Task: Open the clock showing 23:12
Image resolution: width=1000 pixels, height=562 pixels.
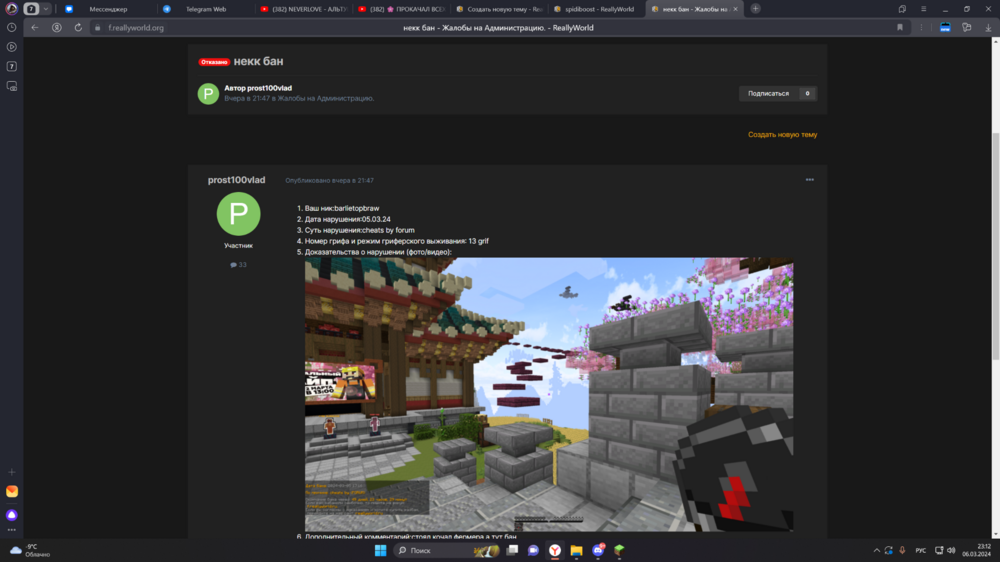Action: point(978,550)
